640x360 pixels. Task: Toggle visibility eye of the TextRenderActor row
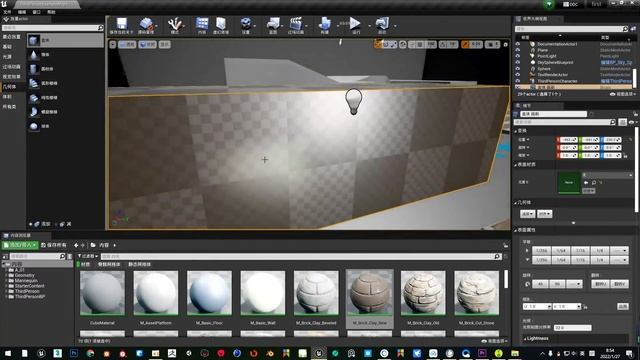(x=518, y=75)
